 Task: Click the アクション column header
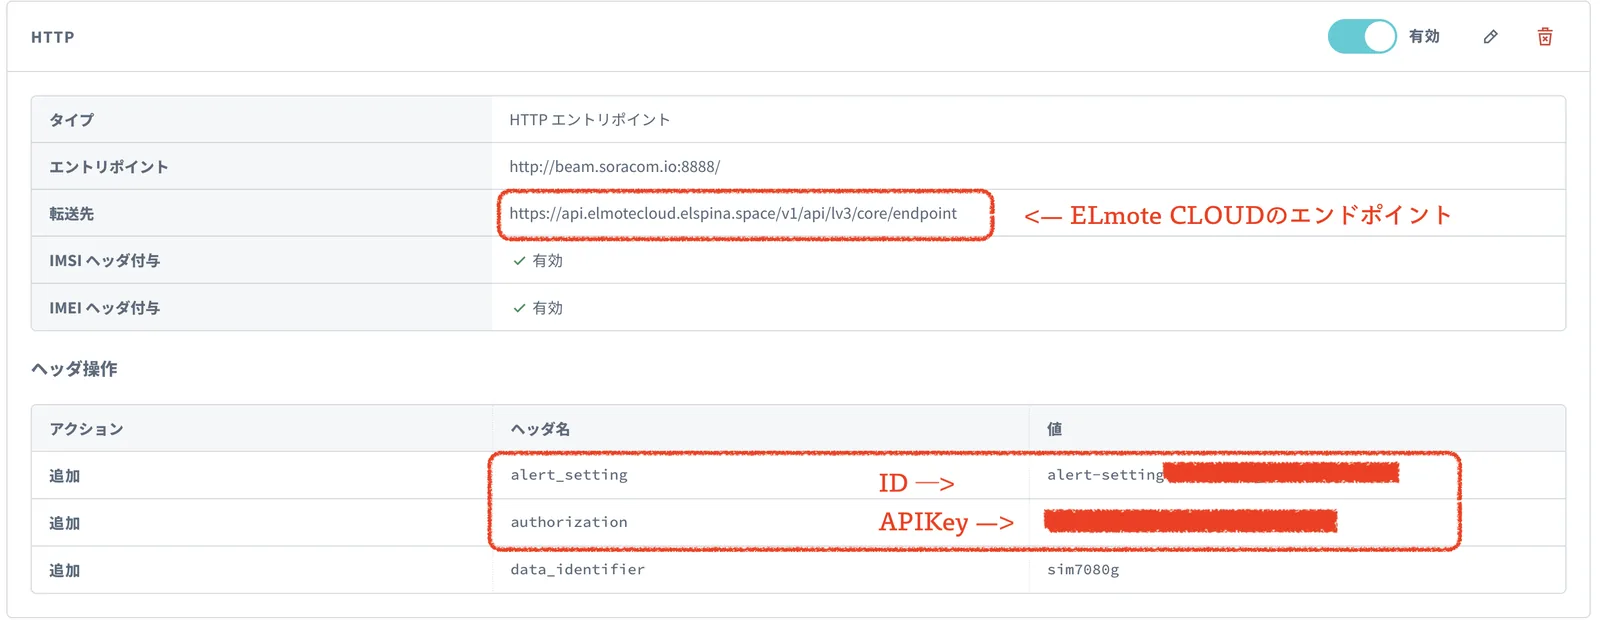(87, 429)
